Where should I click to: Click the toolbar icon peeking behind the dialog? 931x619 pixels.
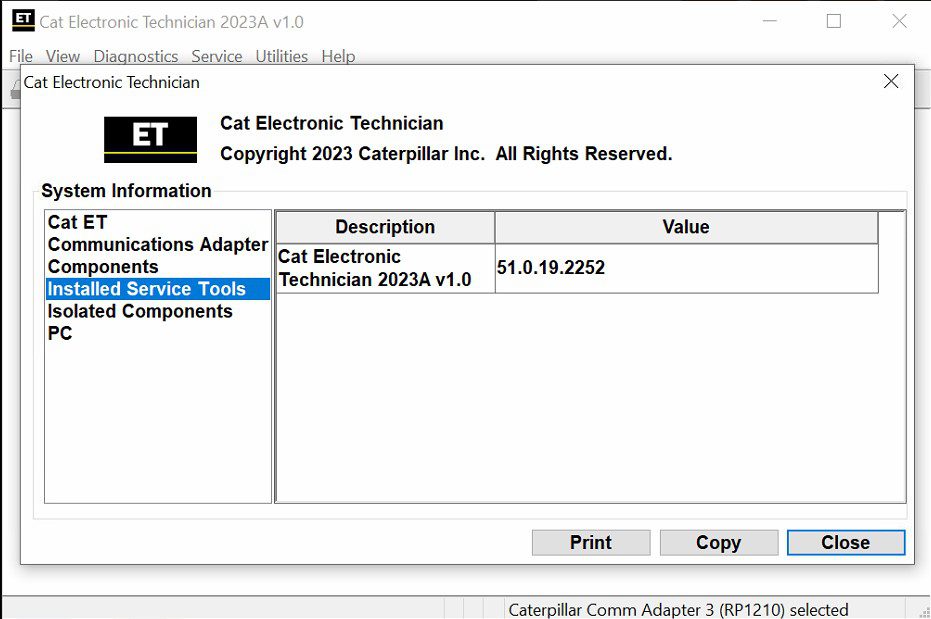pos(14,88)
